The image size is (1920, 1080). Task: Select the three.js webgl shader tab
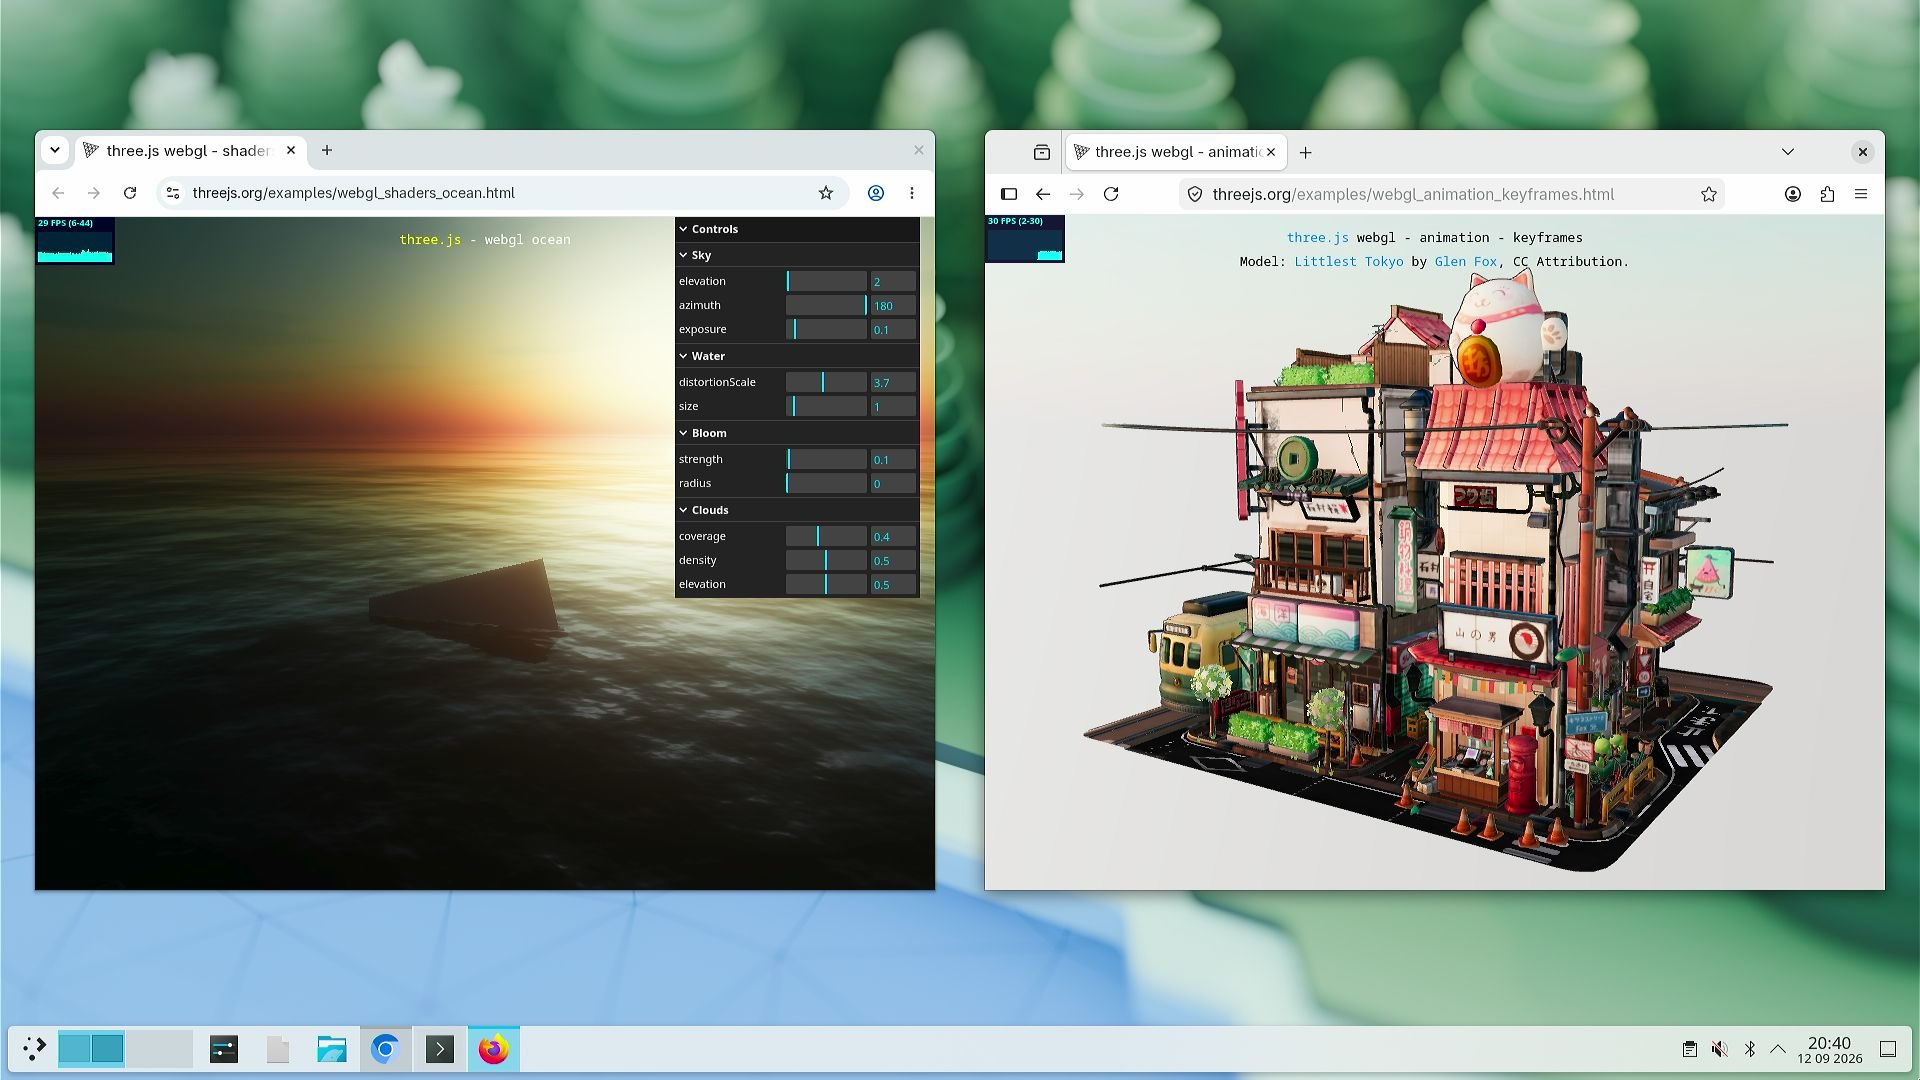pos(190,150)
